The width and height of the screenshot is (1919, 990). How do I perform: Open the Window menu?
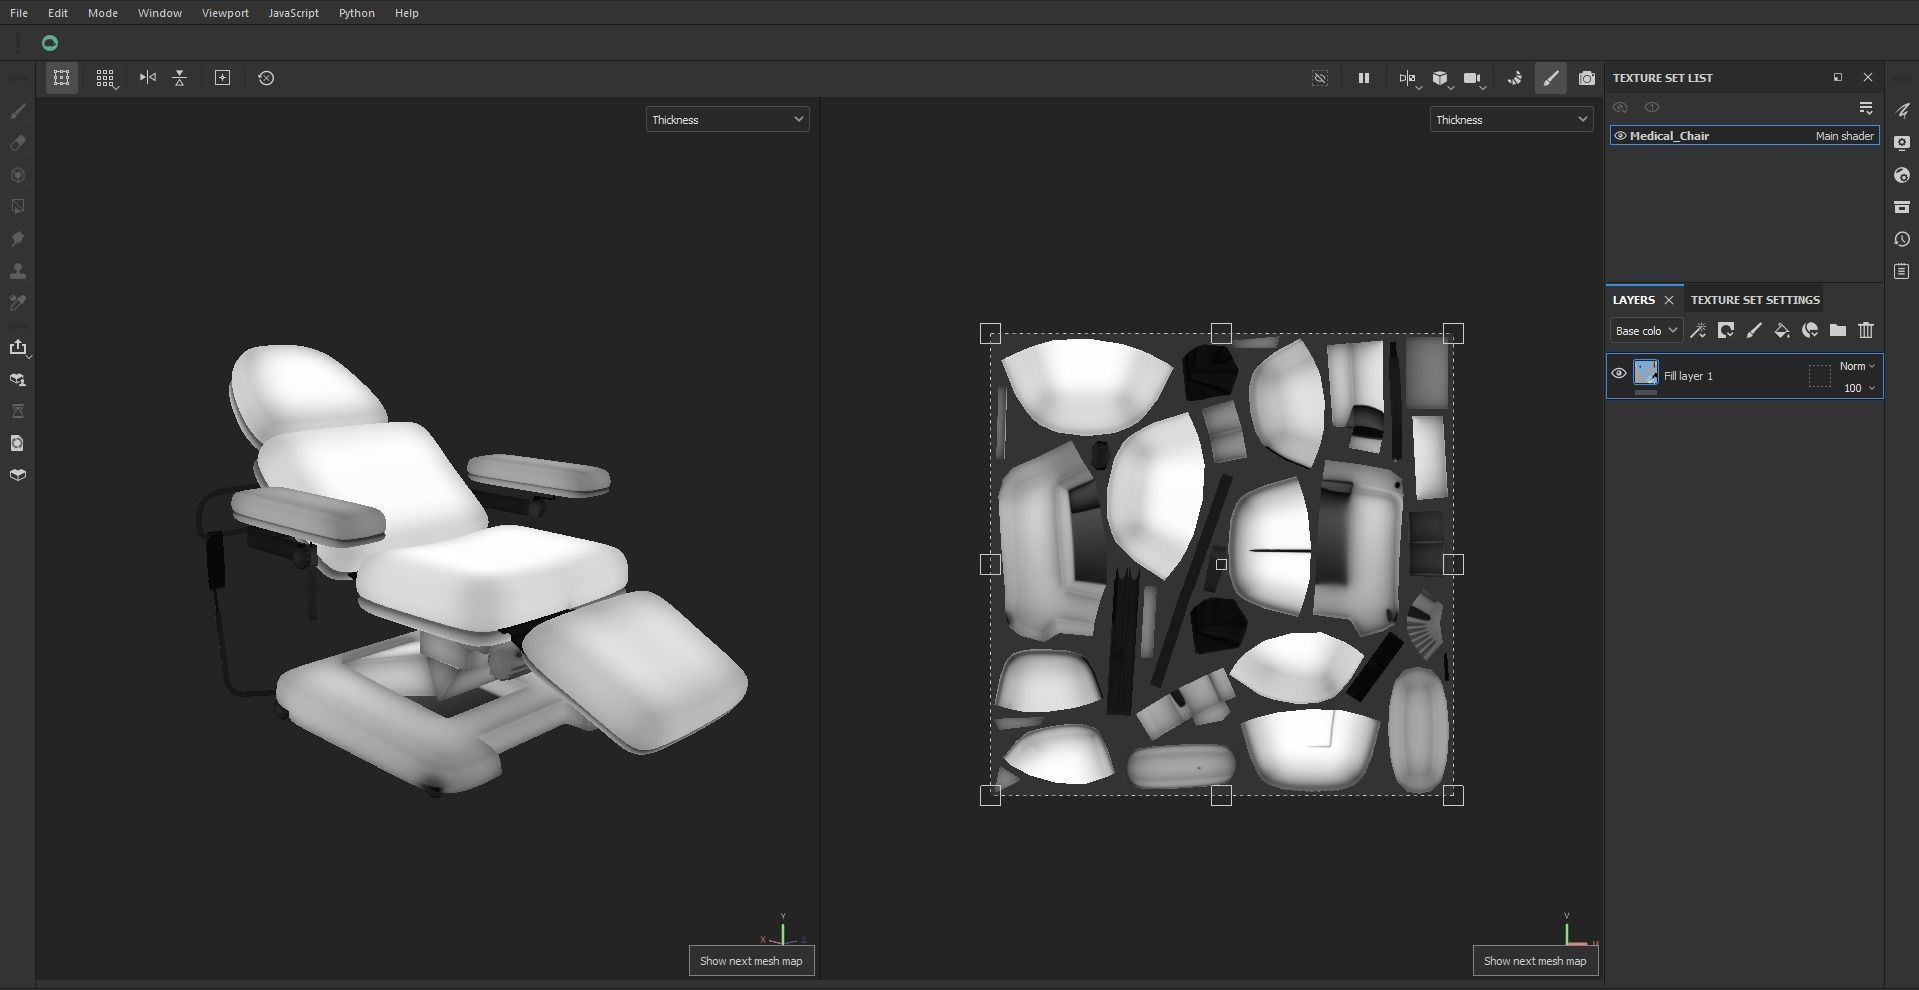160,13
